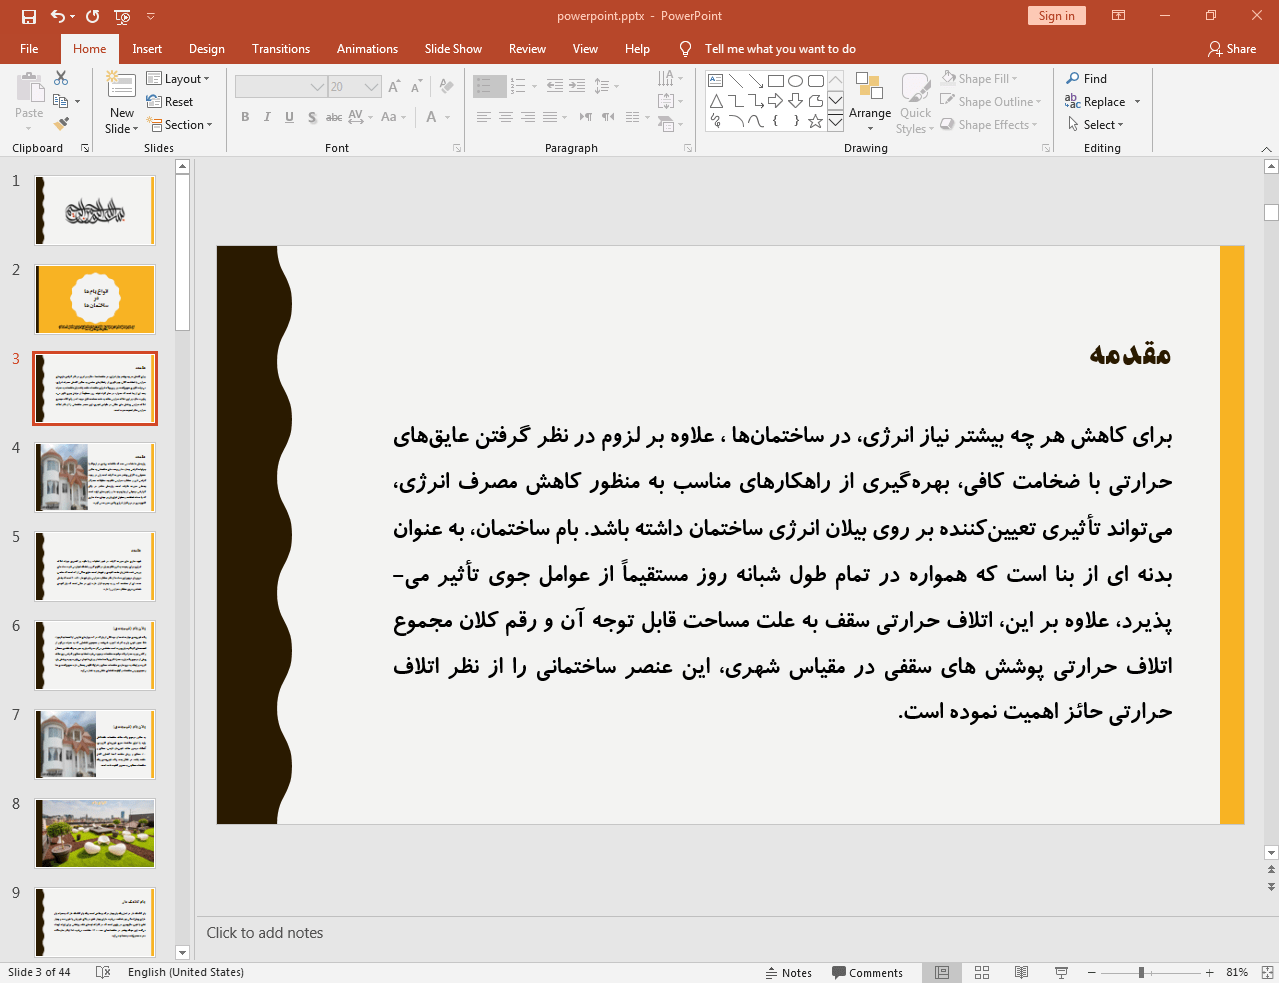Toggle underline formatting
This screenshot has height=983, width=1279.
coord(288,117)
